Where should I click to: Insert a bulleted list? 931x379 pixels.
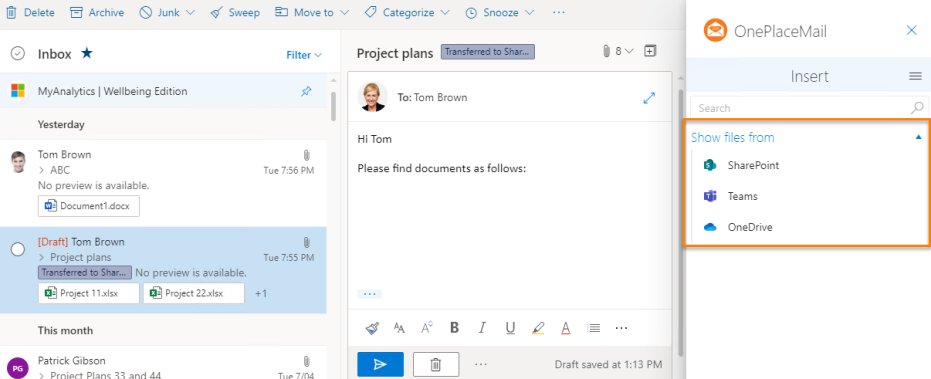point(593,328)
